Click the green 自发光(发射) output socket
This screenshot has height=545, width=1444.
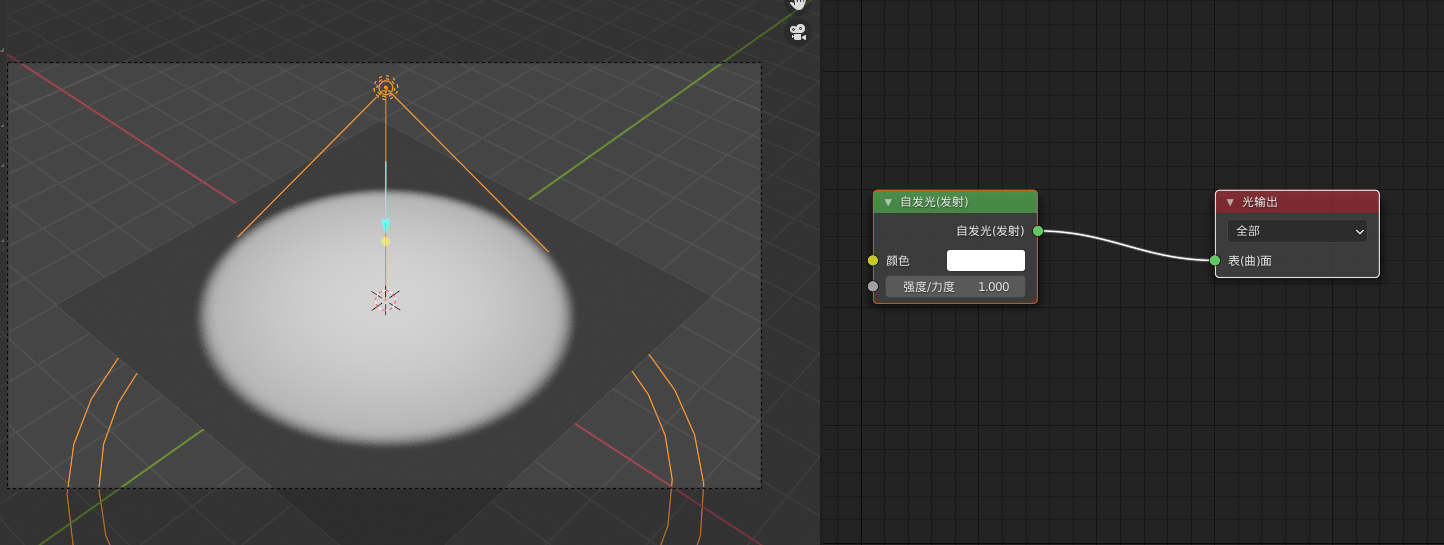click(x=1038, y=231)
